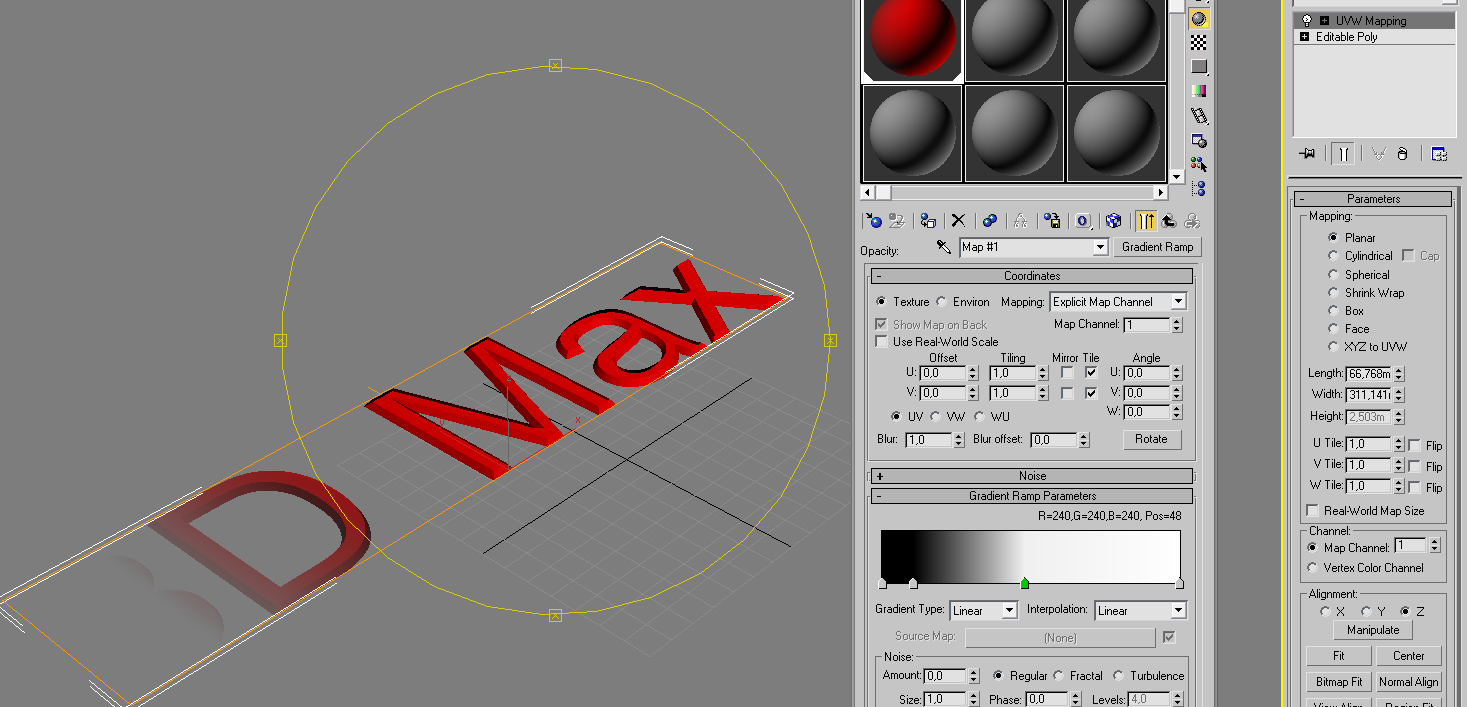Enable Real-World Map Size checkbox

point(1313,510)
